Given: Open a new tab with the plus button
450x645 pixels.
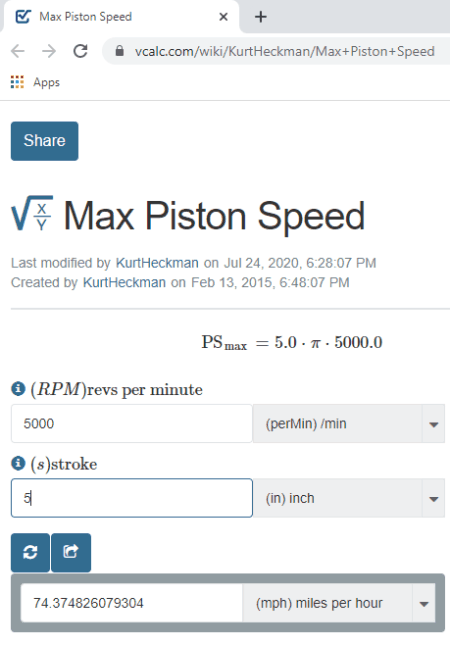Looking at the screenshot, I should click(x=261, y=17).
